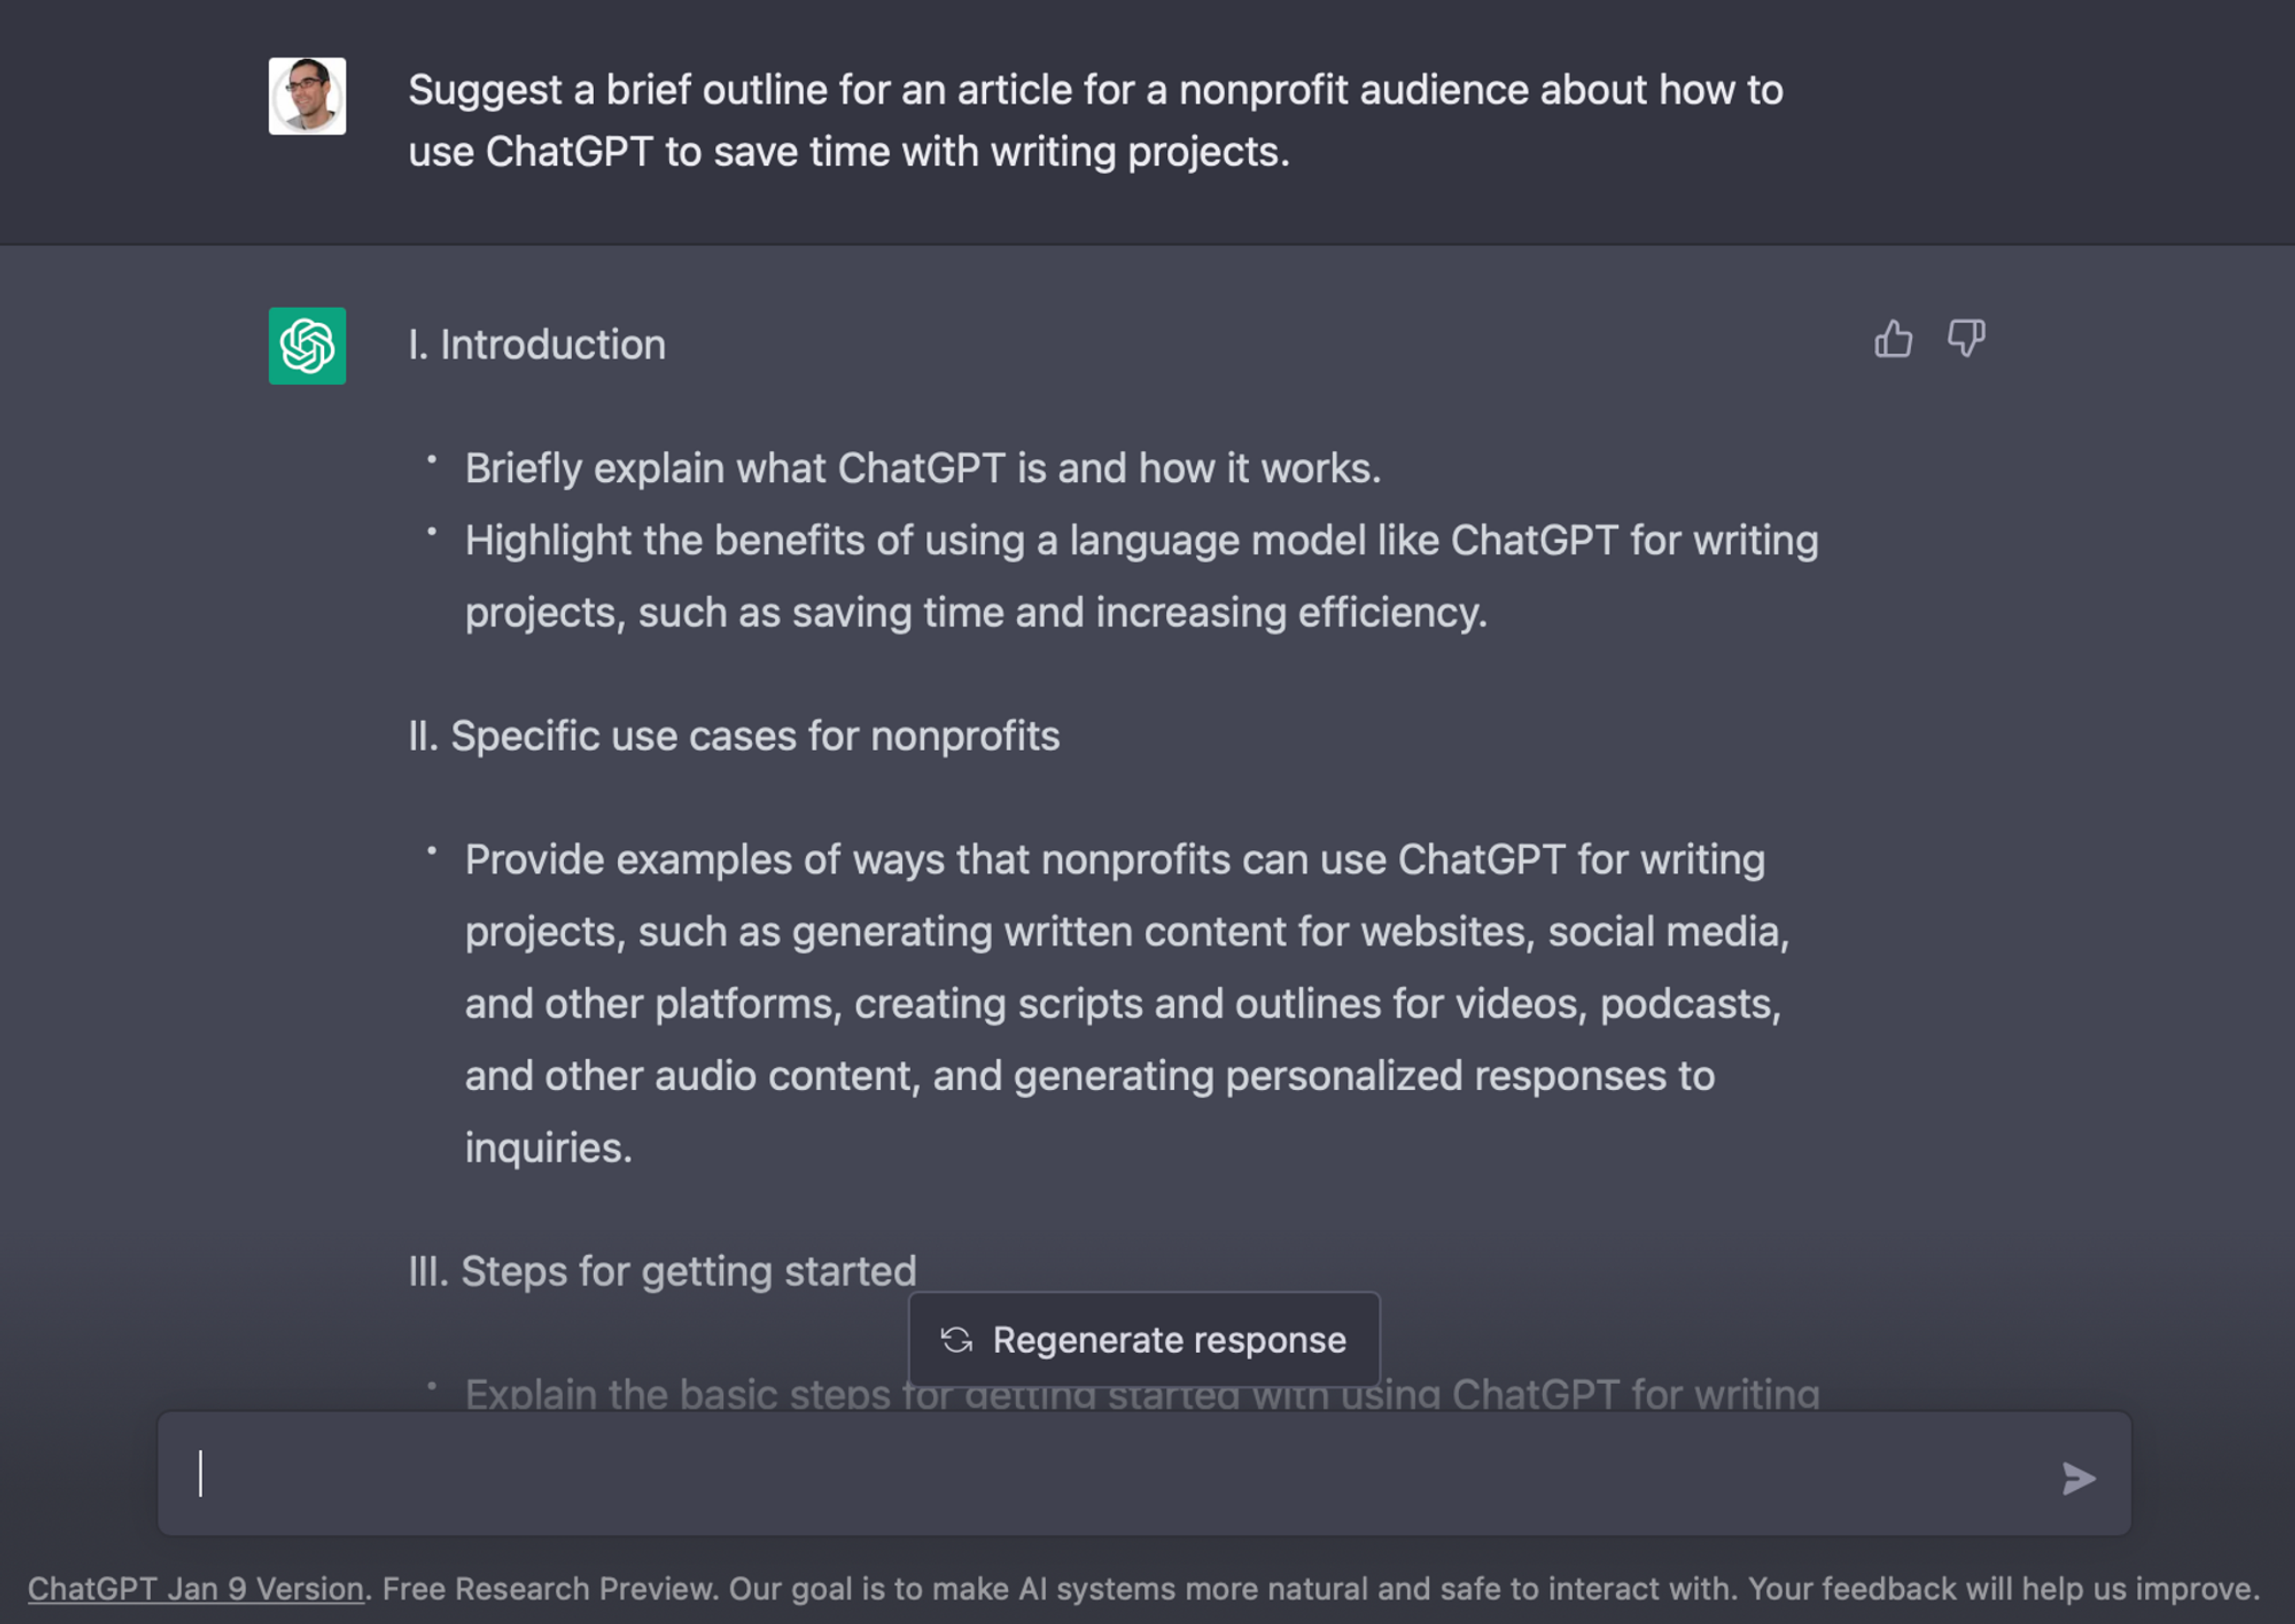Image resolution: width=2295 pixels, height=1624 pixels.
Task: Click the "III. Steps for getting started" heading
Action: [662, 1271]
